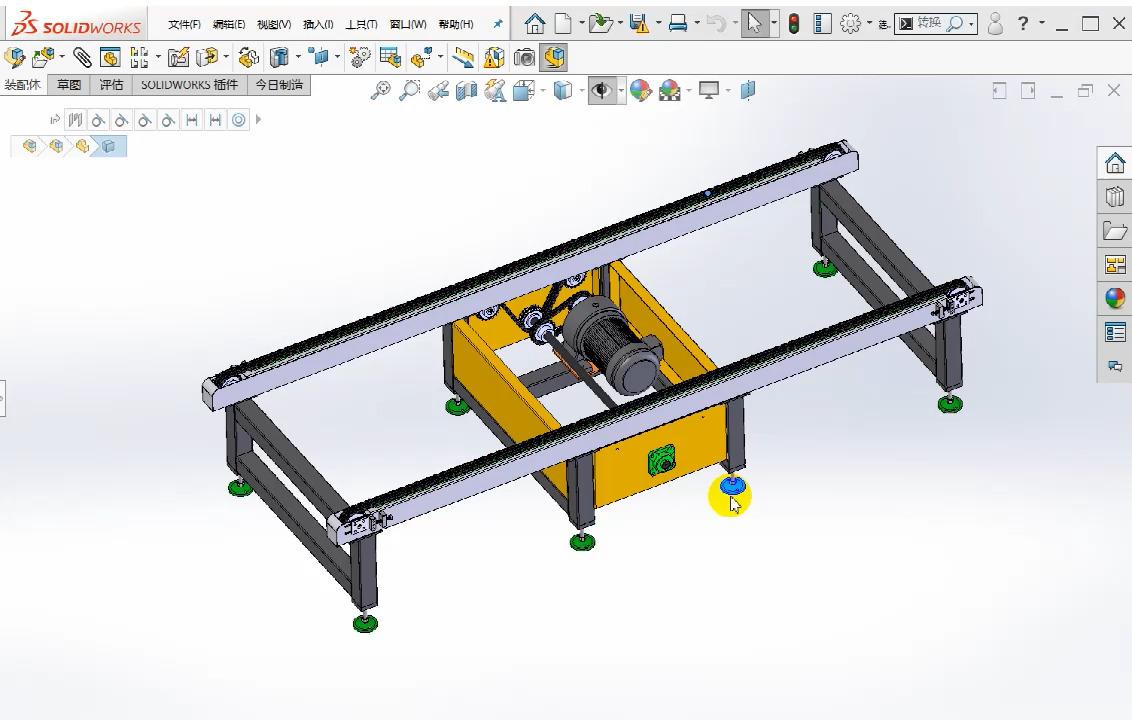This screenshot has width=1132, height=720.
Task: Expand the floating mate toolbar arrow
Action: coord(258,120)
